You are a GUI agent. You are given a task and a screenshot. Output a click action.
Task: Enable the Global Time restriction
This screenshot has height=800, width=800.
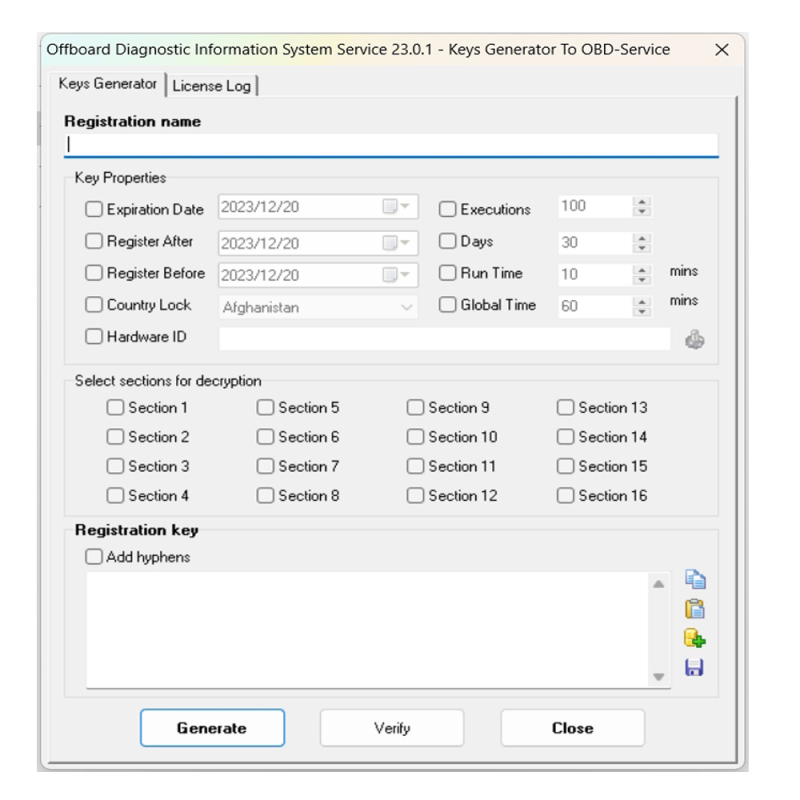[447, 305]
